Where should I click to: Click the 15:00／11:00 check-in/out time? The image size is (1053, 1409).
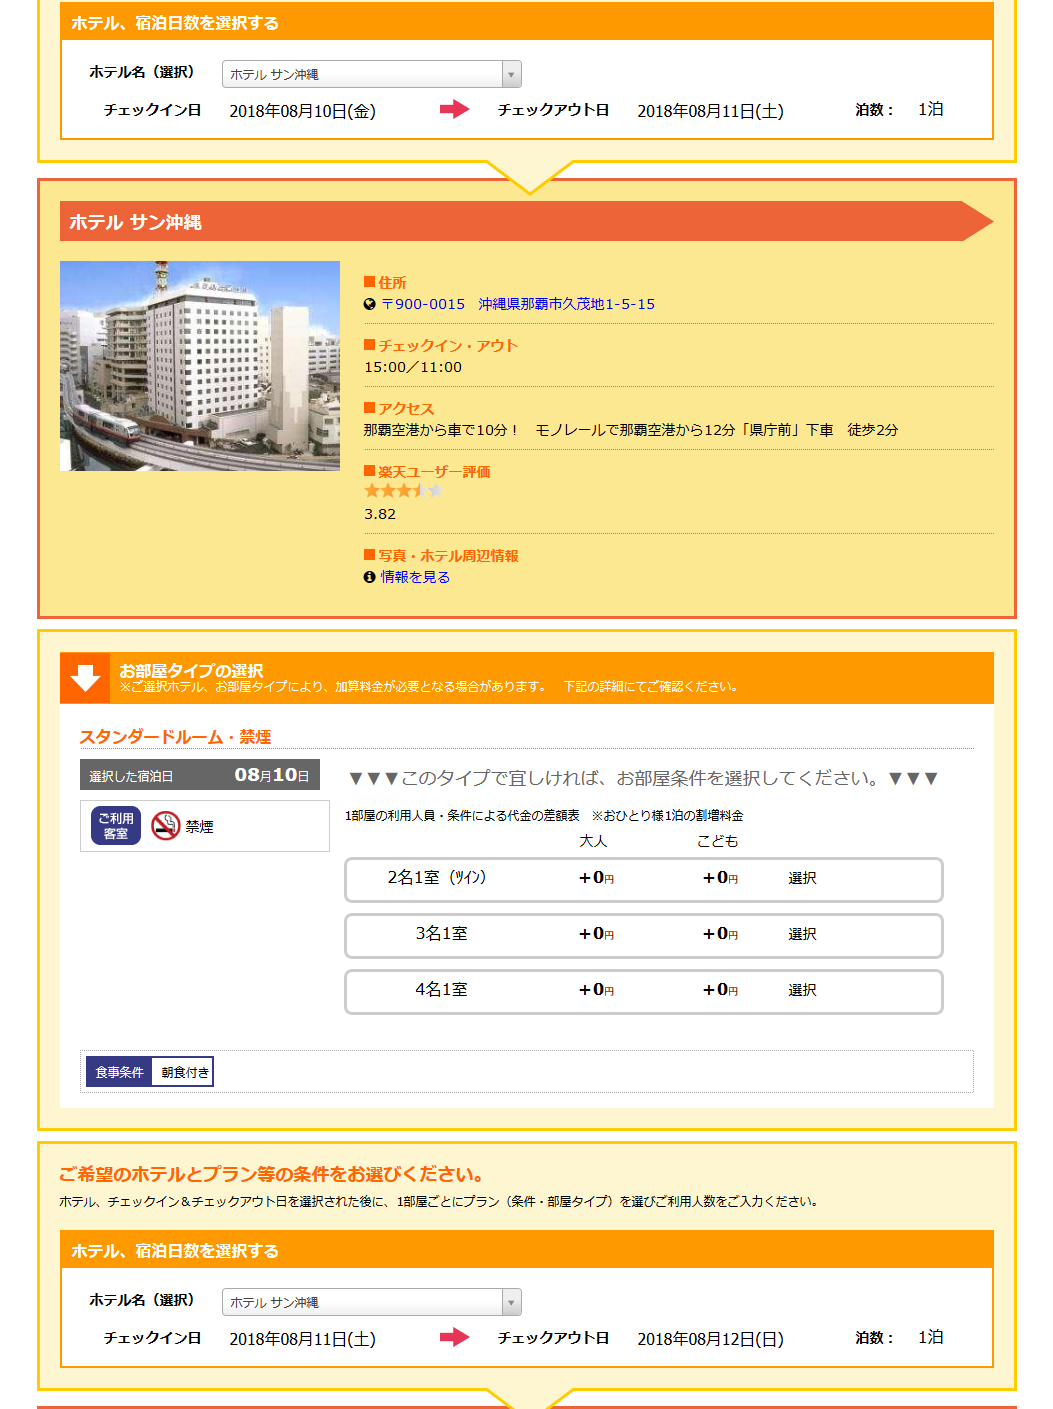[413, 367]
